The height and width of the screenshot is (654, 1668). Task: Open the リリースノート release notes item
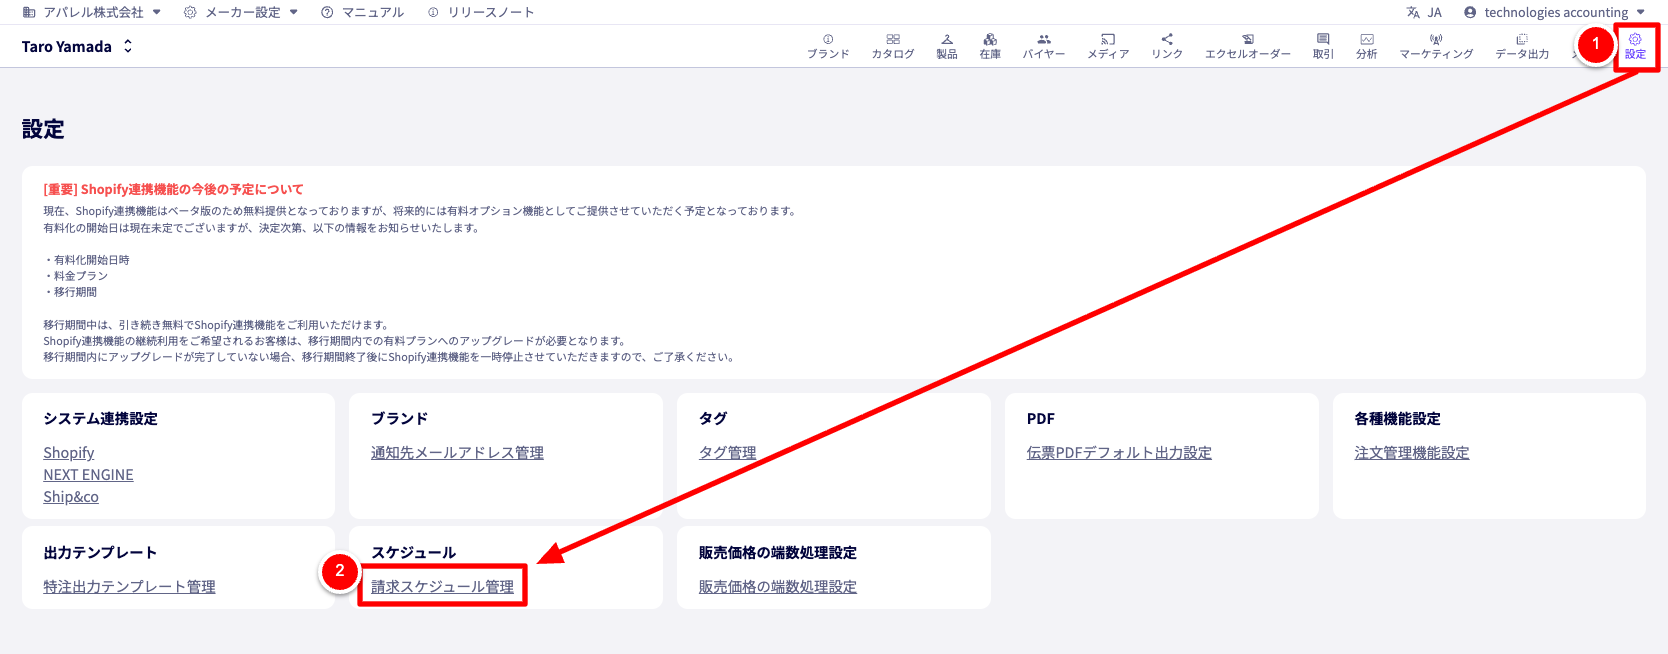coord(481,12)
